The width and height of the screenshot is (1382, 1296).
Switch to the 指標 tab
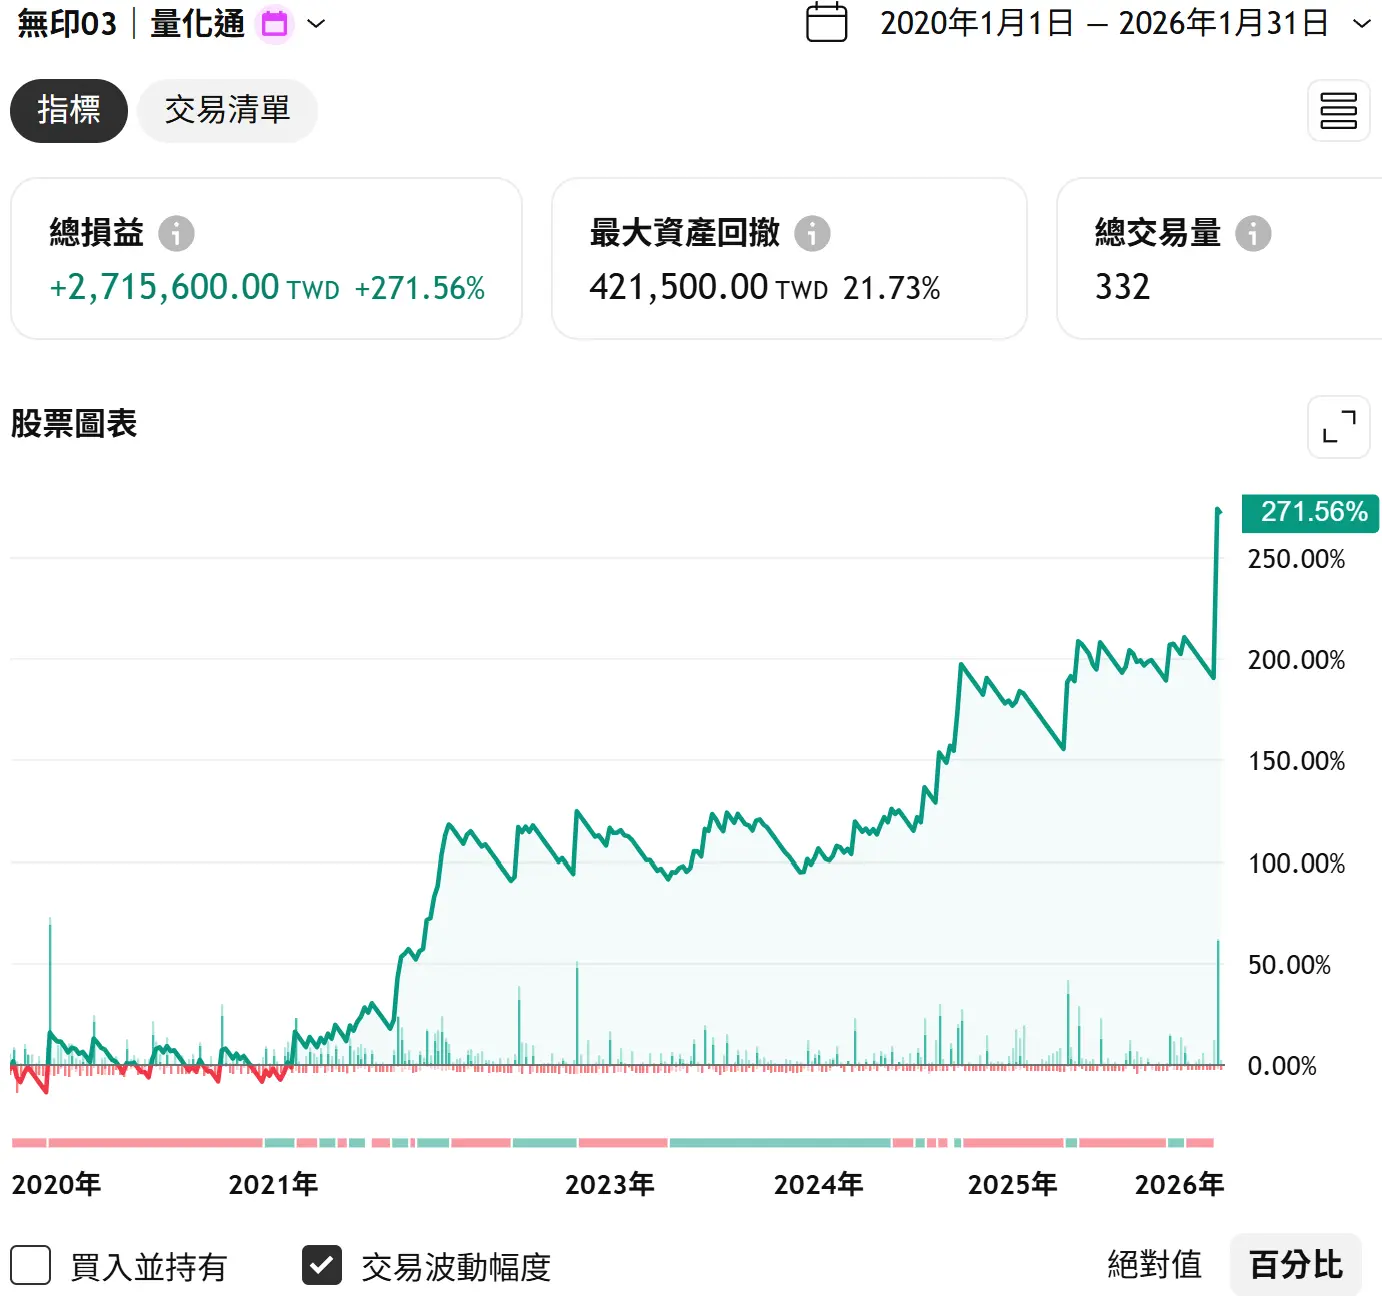pos(69,111)
